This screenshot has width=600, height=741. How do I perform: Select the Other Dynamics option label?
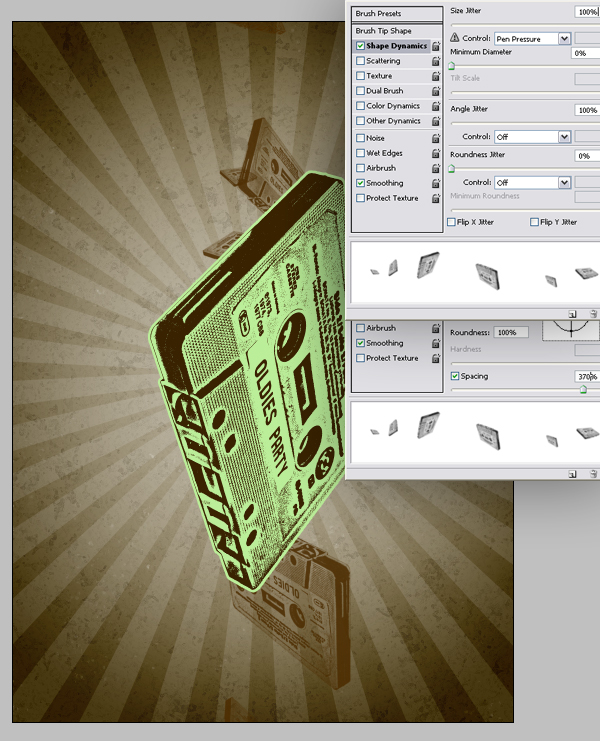[393, 121]
